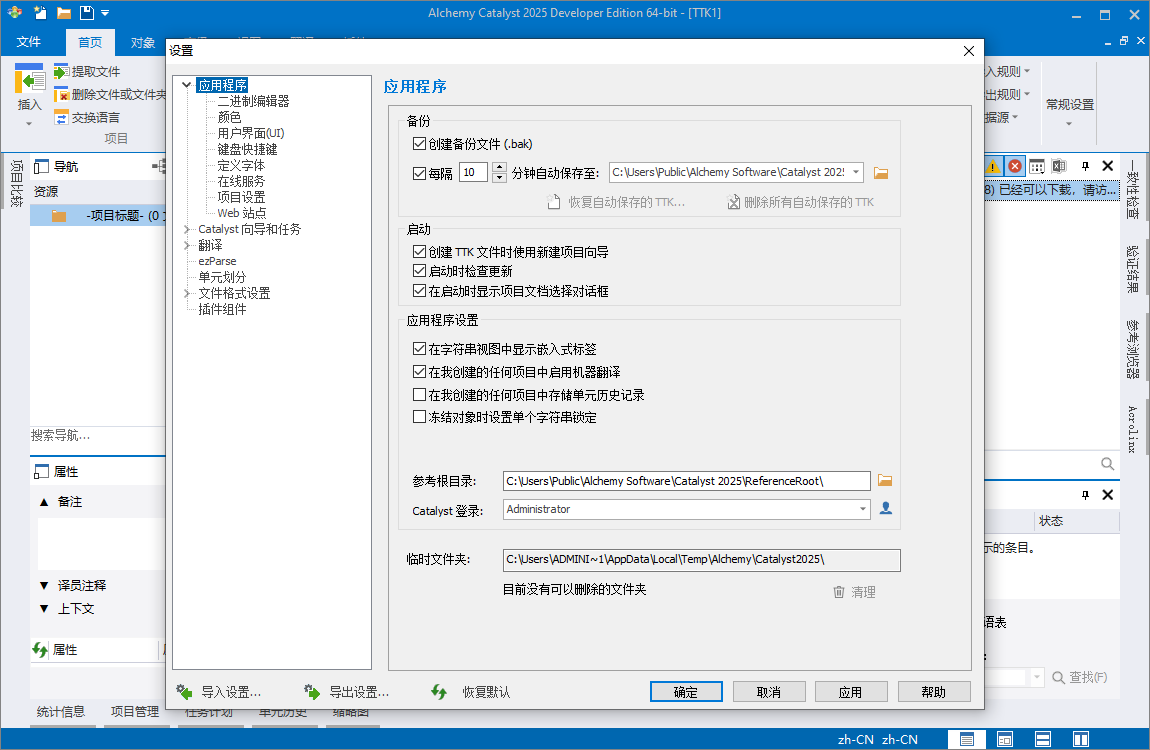Click the 插入 insert icon in ribbon

point(29,78)
